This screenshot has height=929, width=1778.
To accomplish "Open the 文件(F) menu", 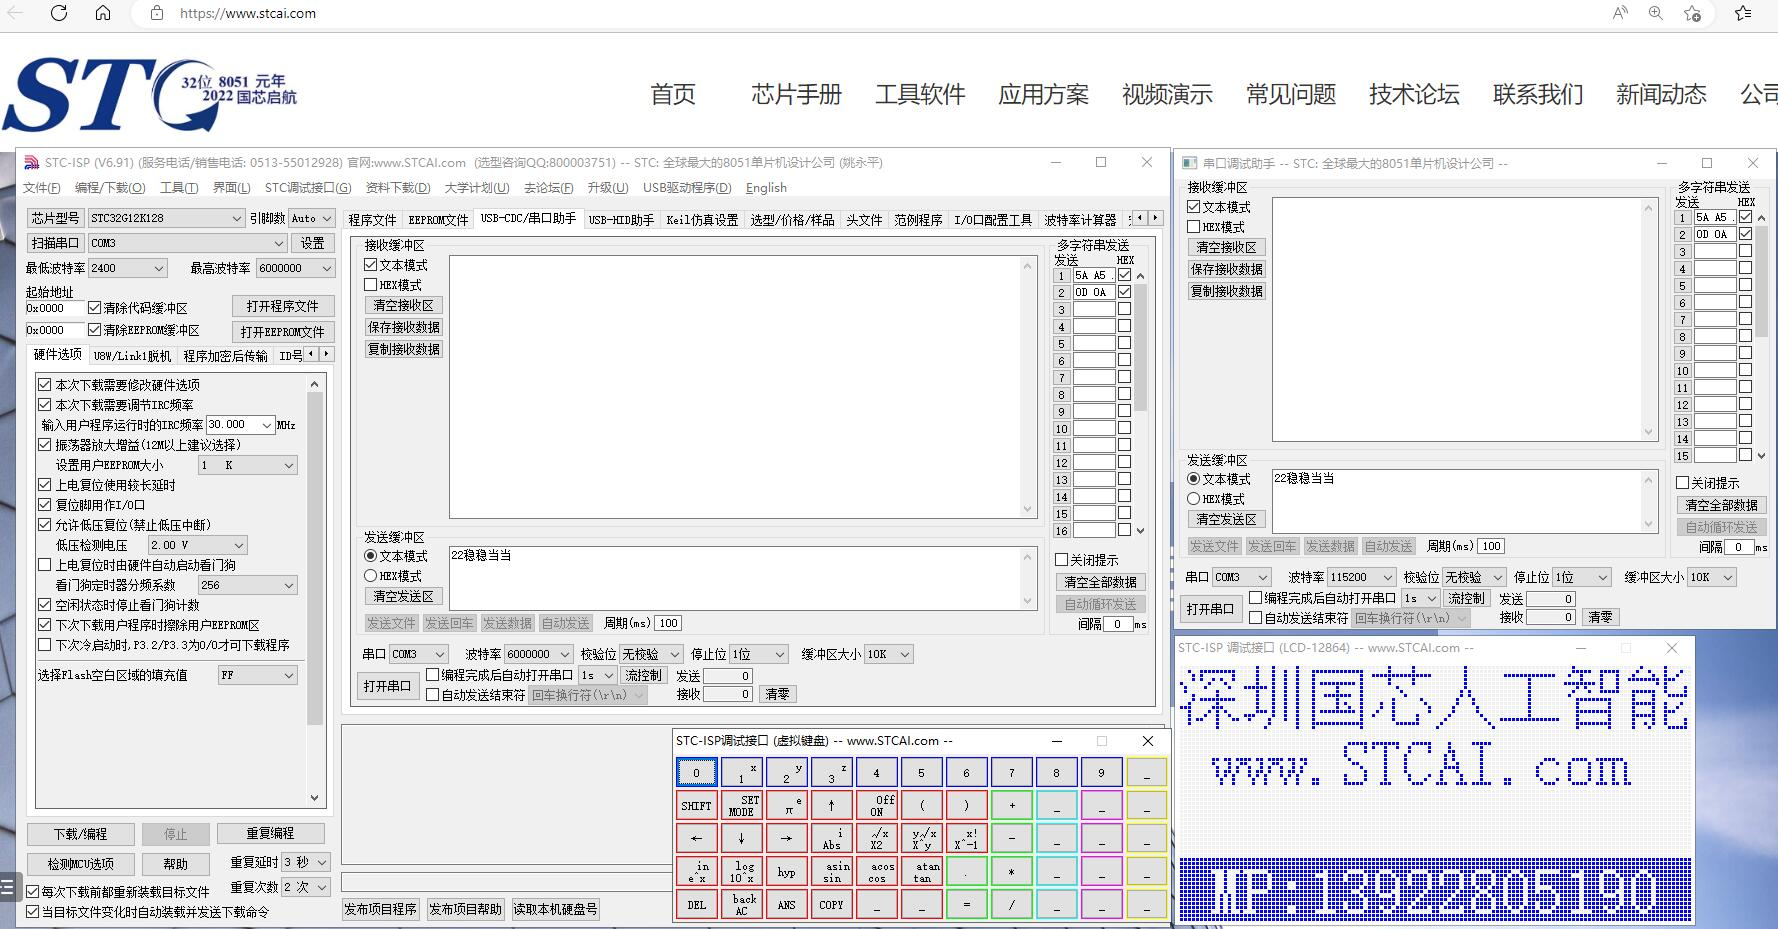I will 41,188.
